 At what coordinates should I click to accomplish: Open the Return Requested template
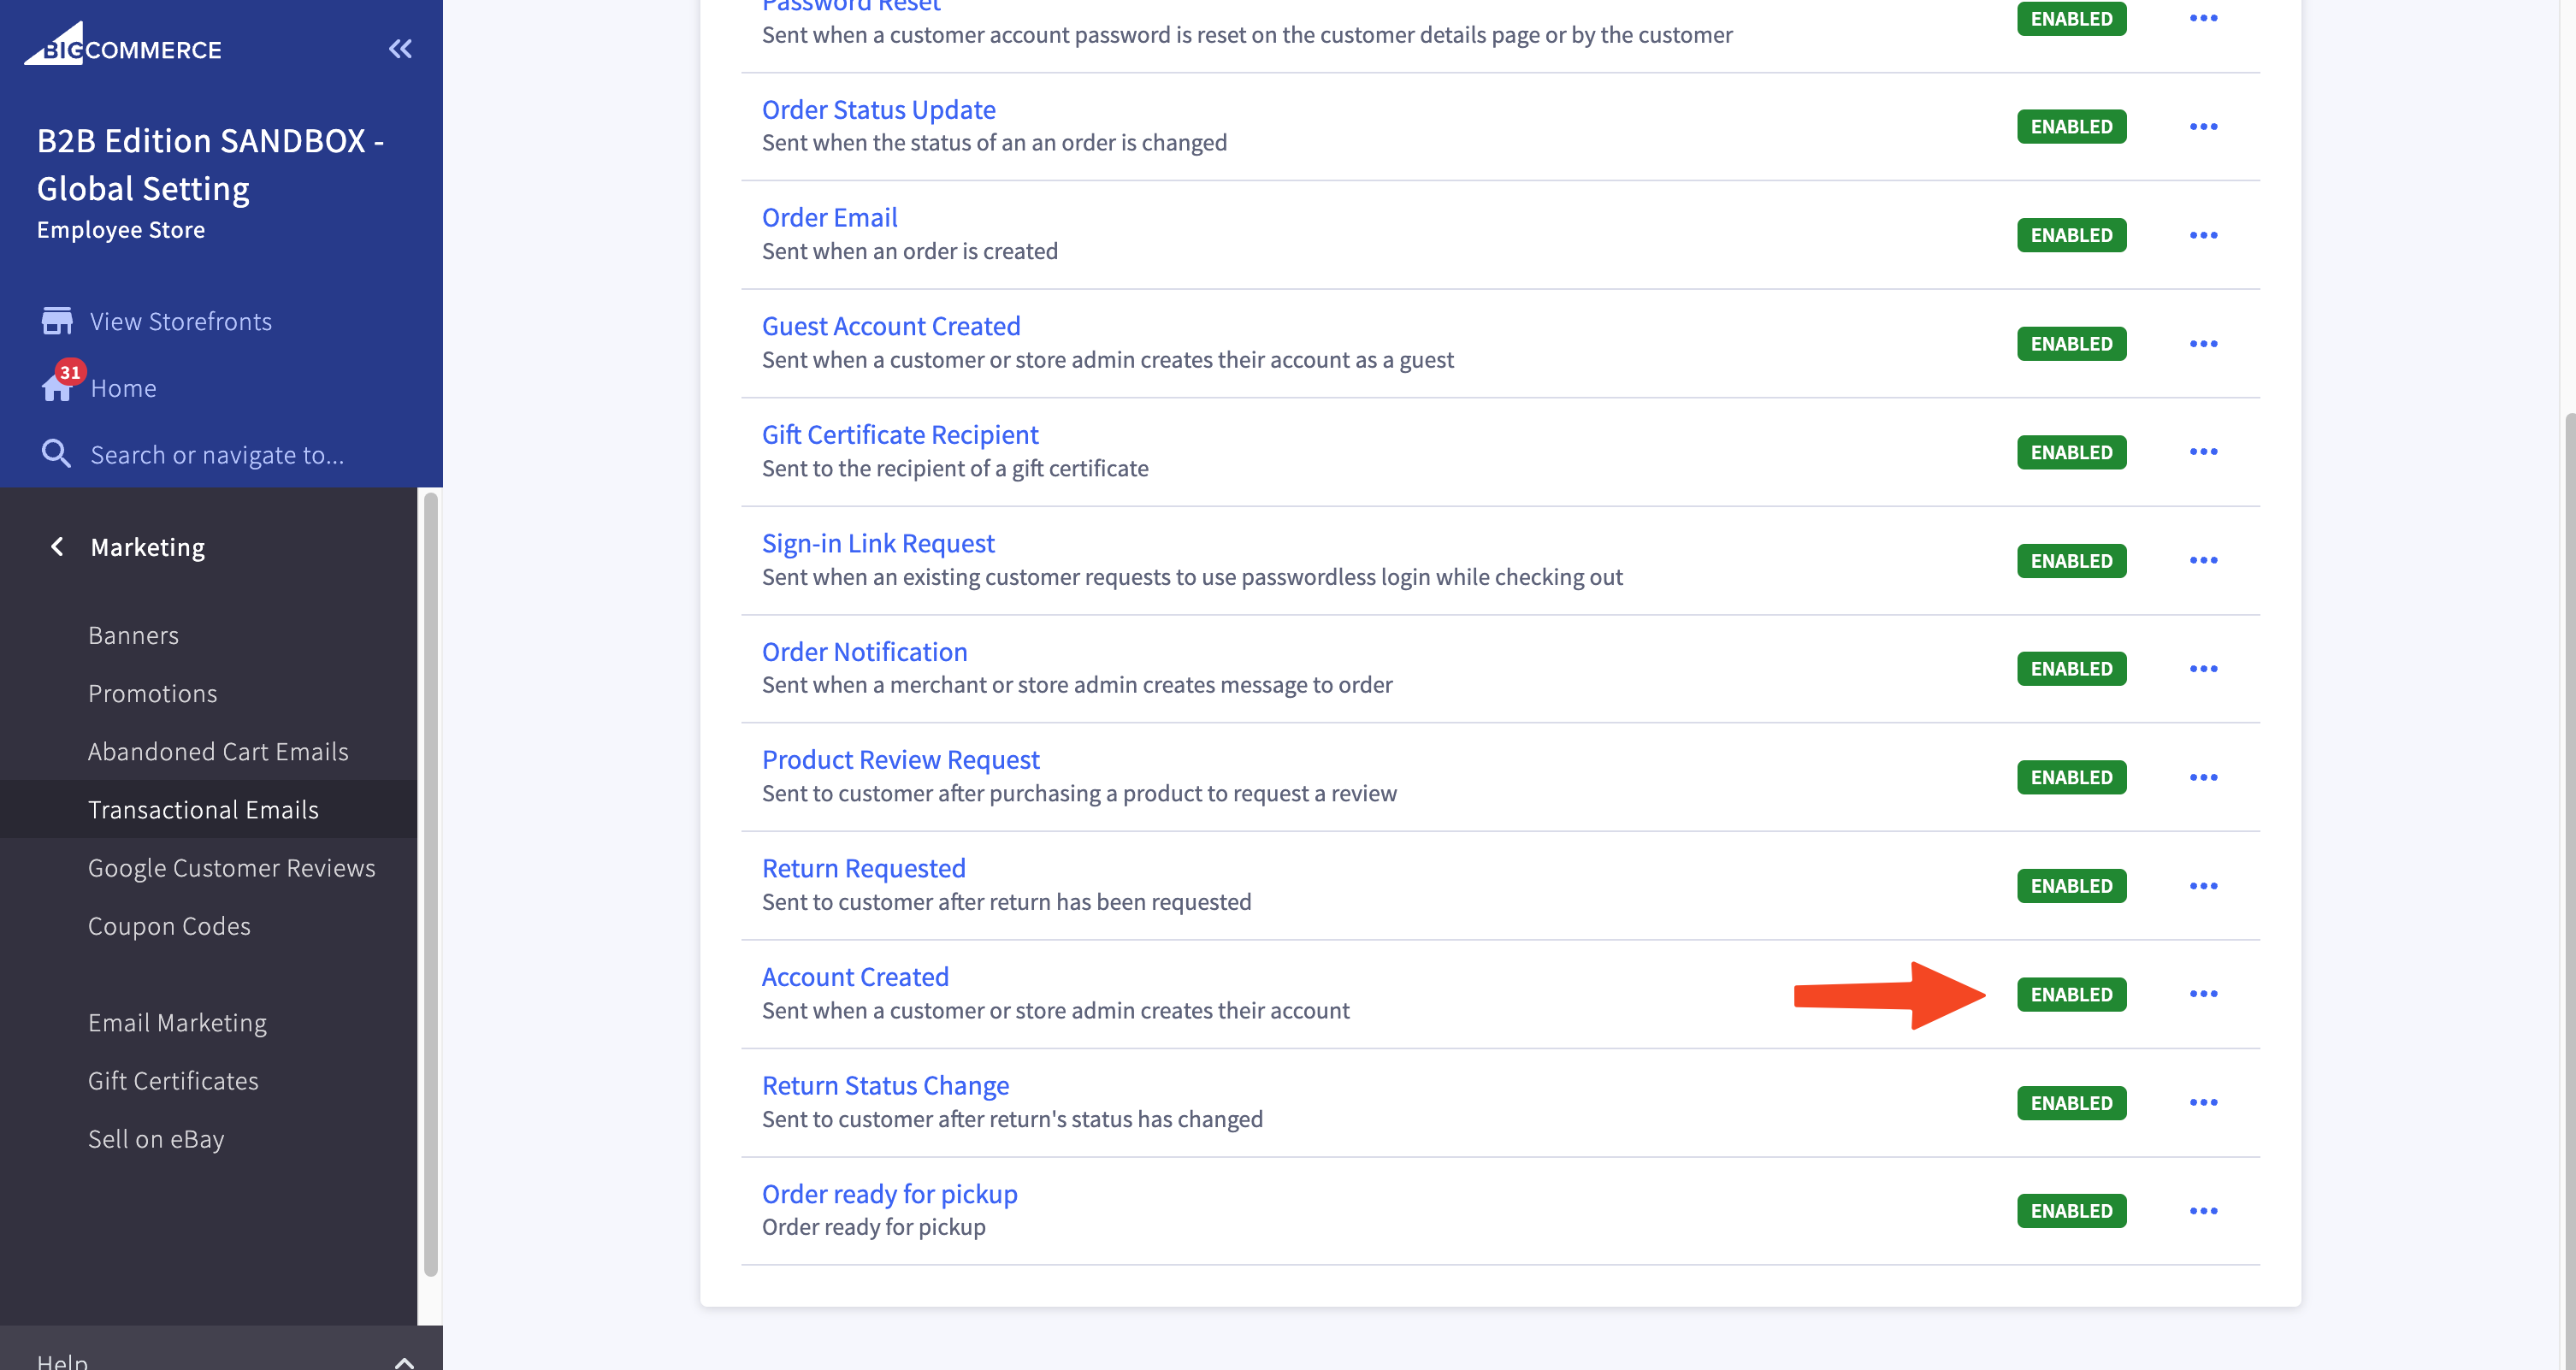863,868
